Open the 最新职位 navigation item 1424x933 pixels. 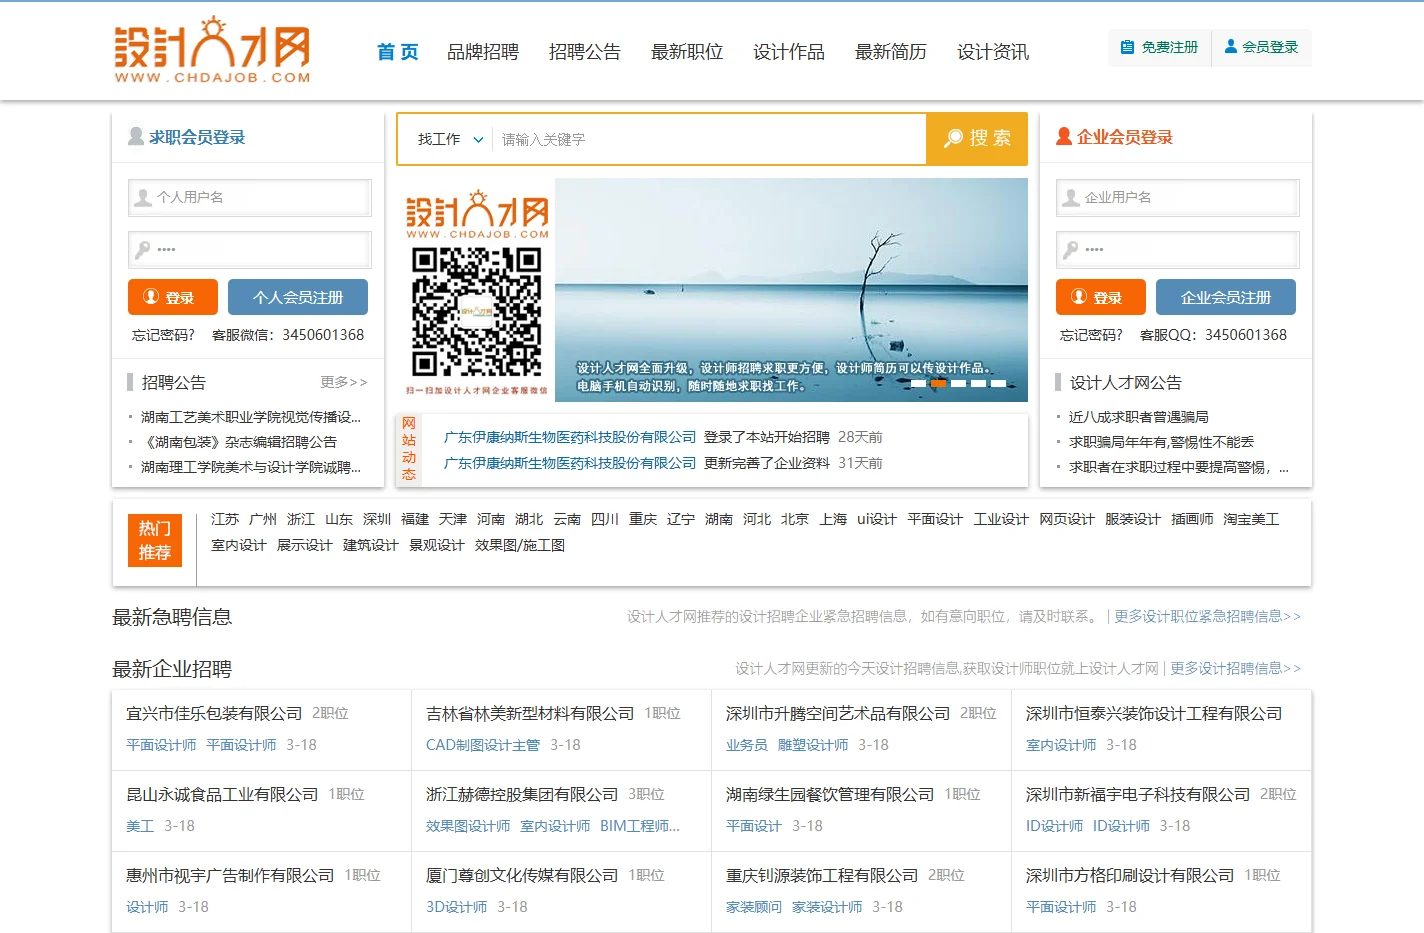point(687,52)
